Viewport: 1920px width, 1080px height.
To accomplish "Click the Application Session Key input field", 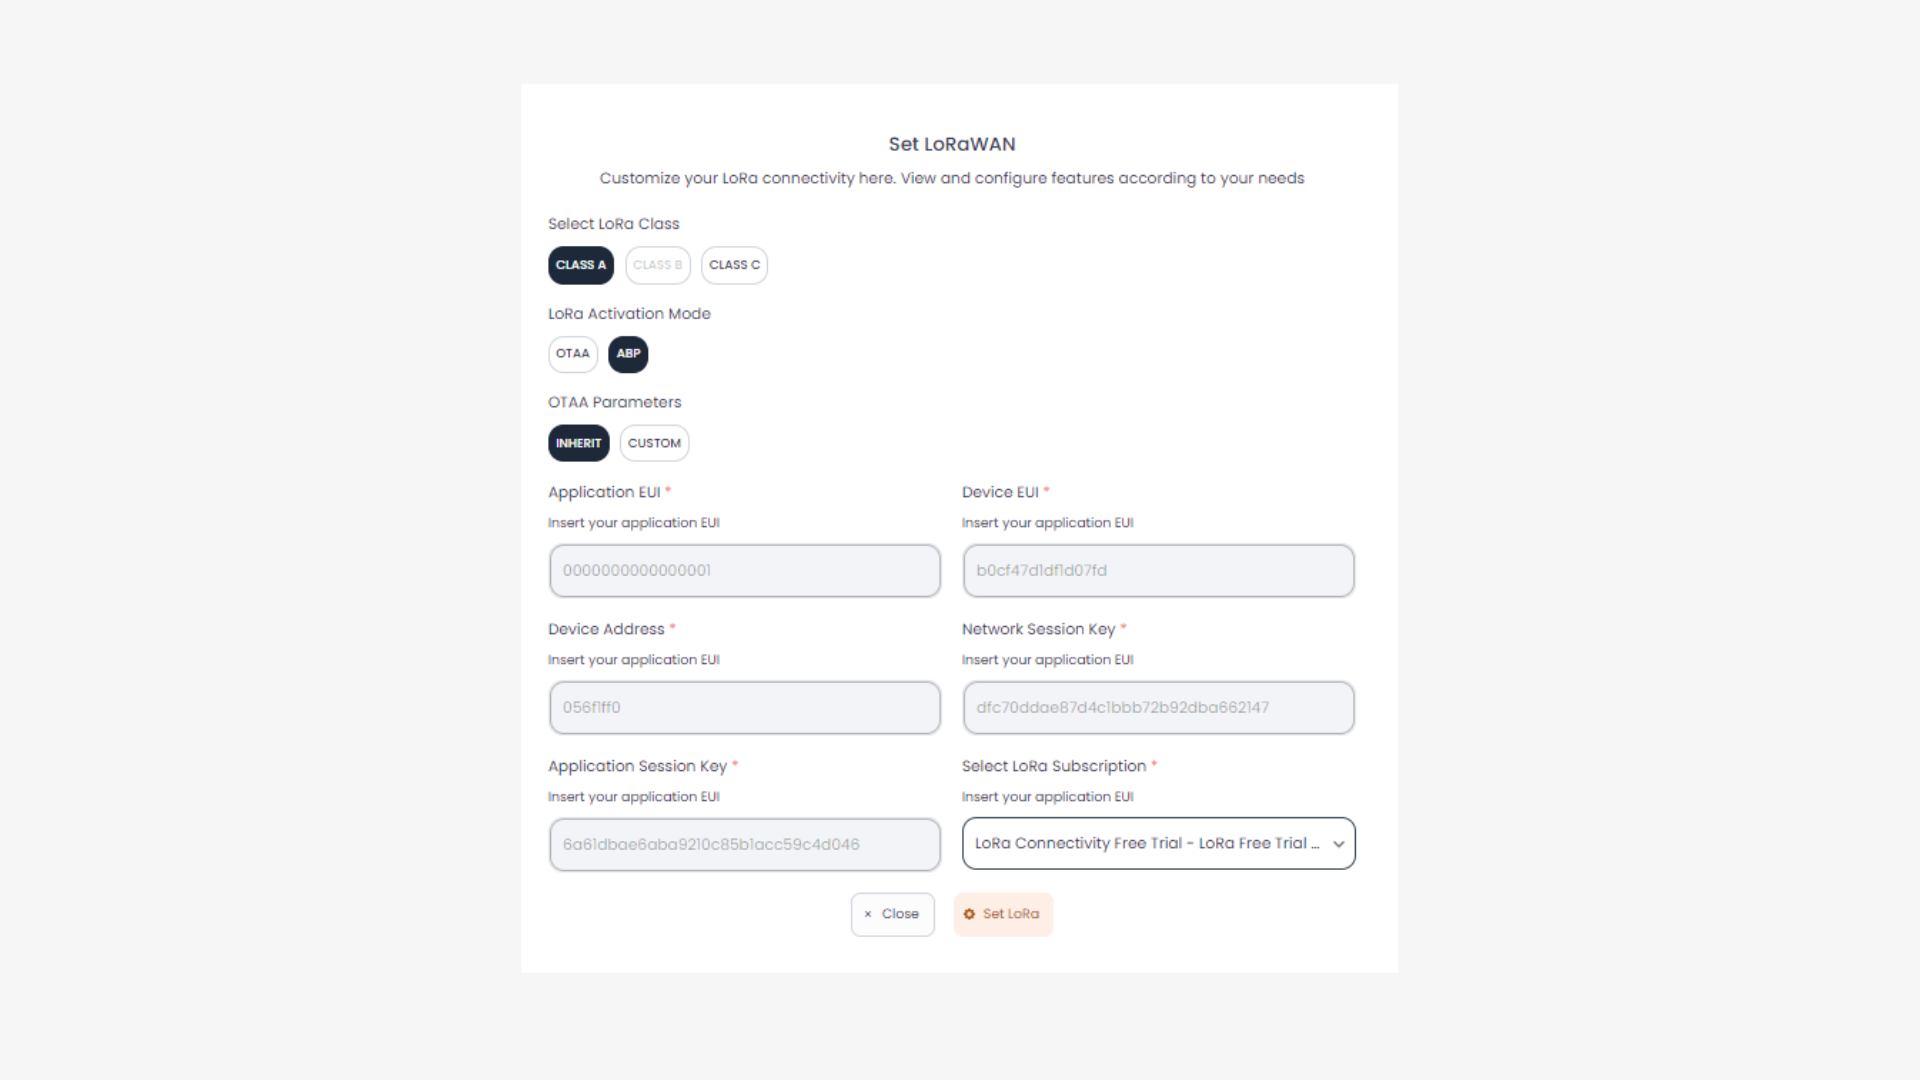I will (x=744, y=844).
